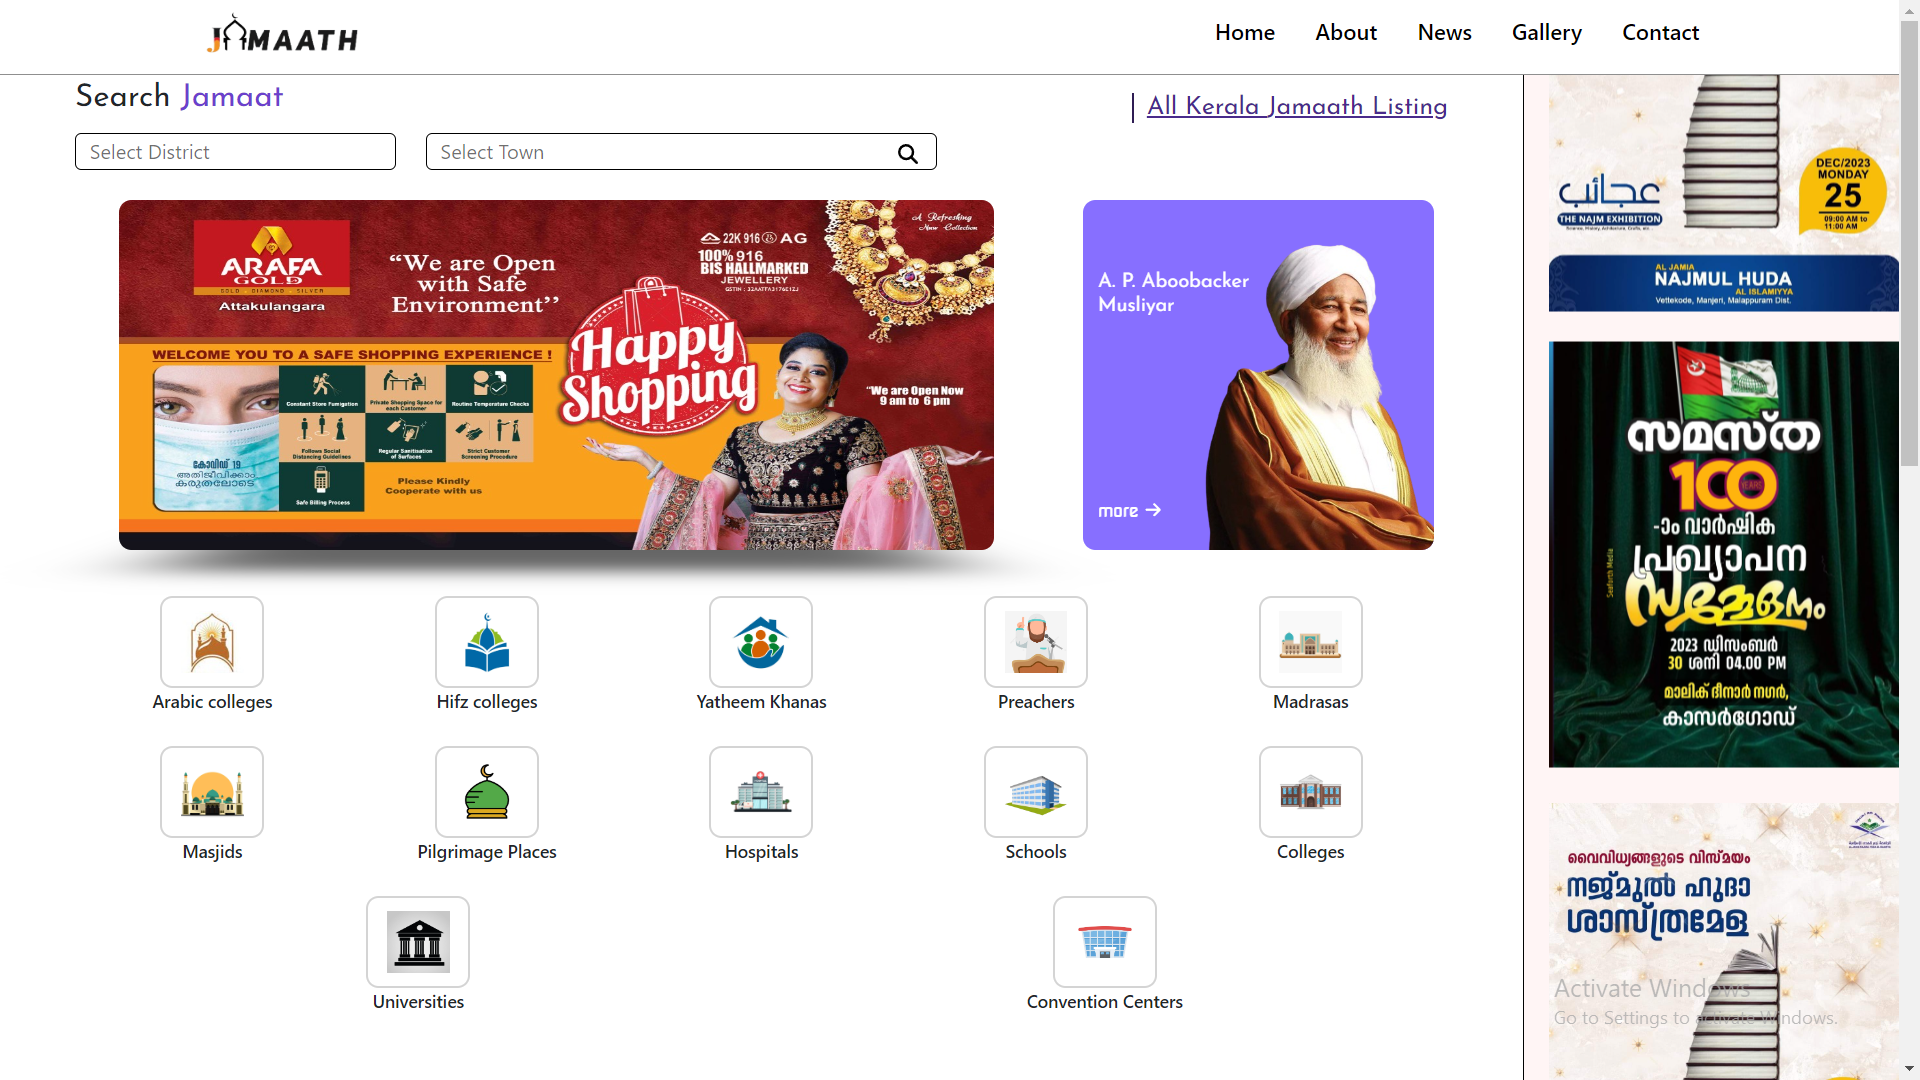Open the Pilgrimage Places dome icon

[487, 792]
